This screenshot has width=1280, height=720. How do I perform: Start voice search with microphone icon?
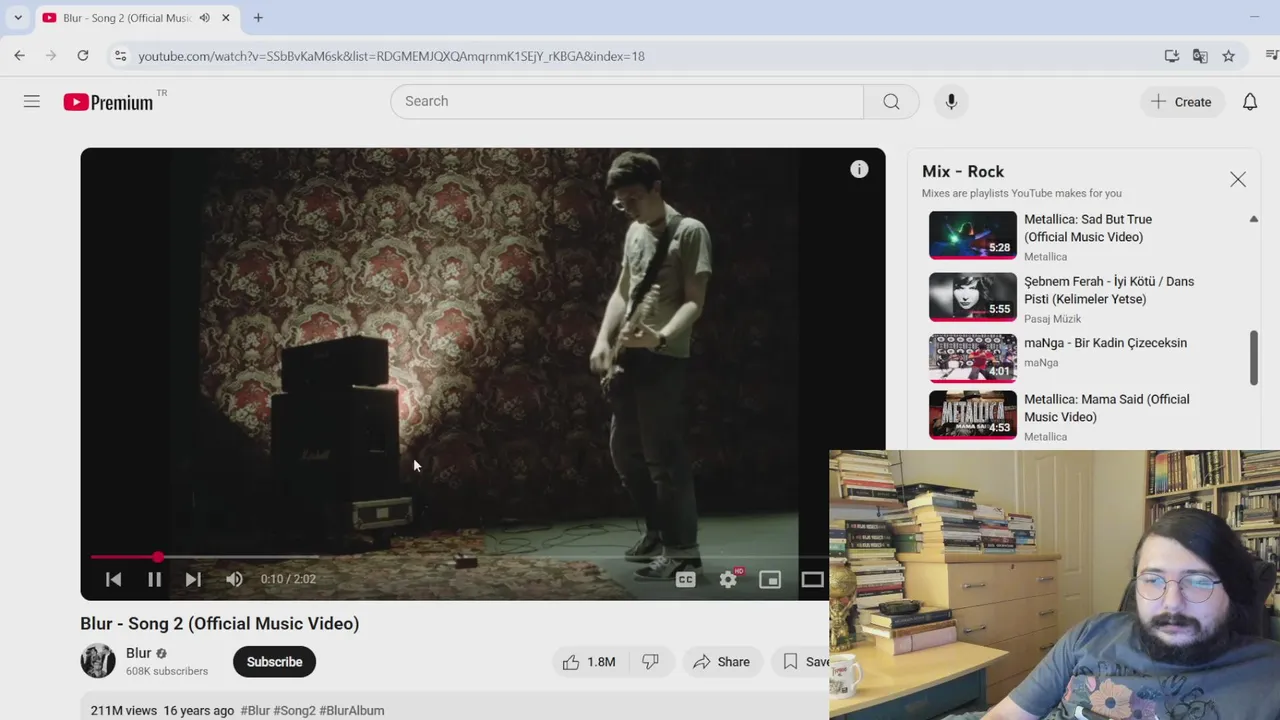(x=951, y=101)
